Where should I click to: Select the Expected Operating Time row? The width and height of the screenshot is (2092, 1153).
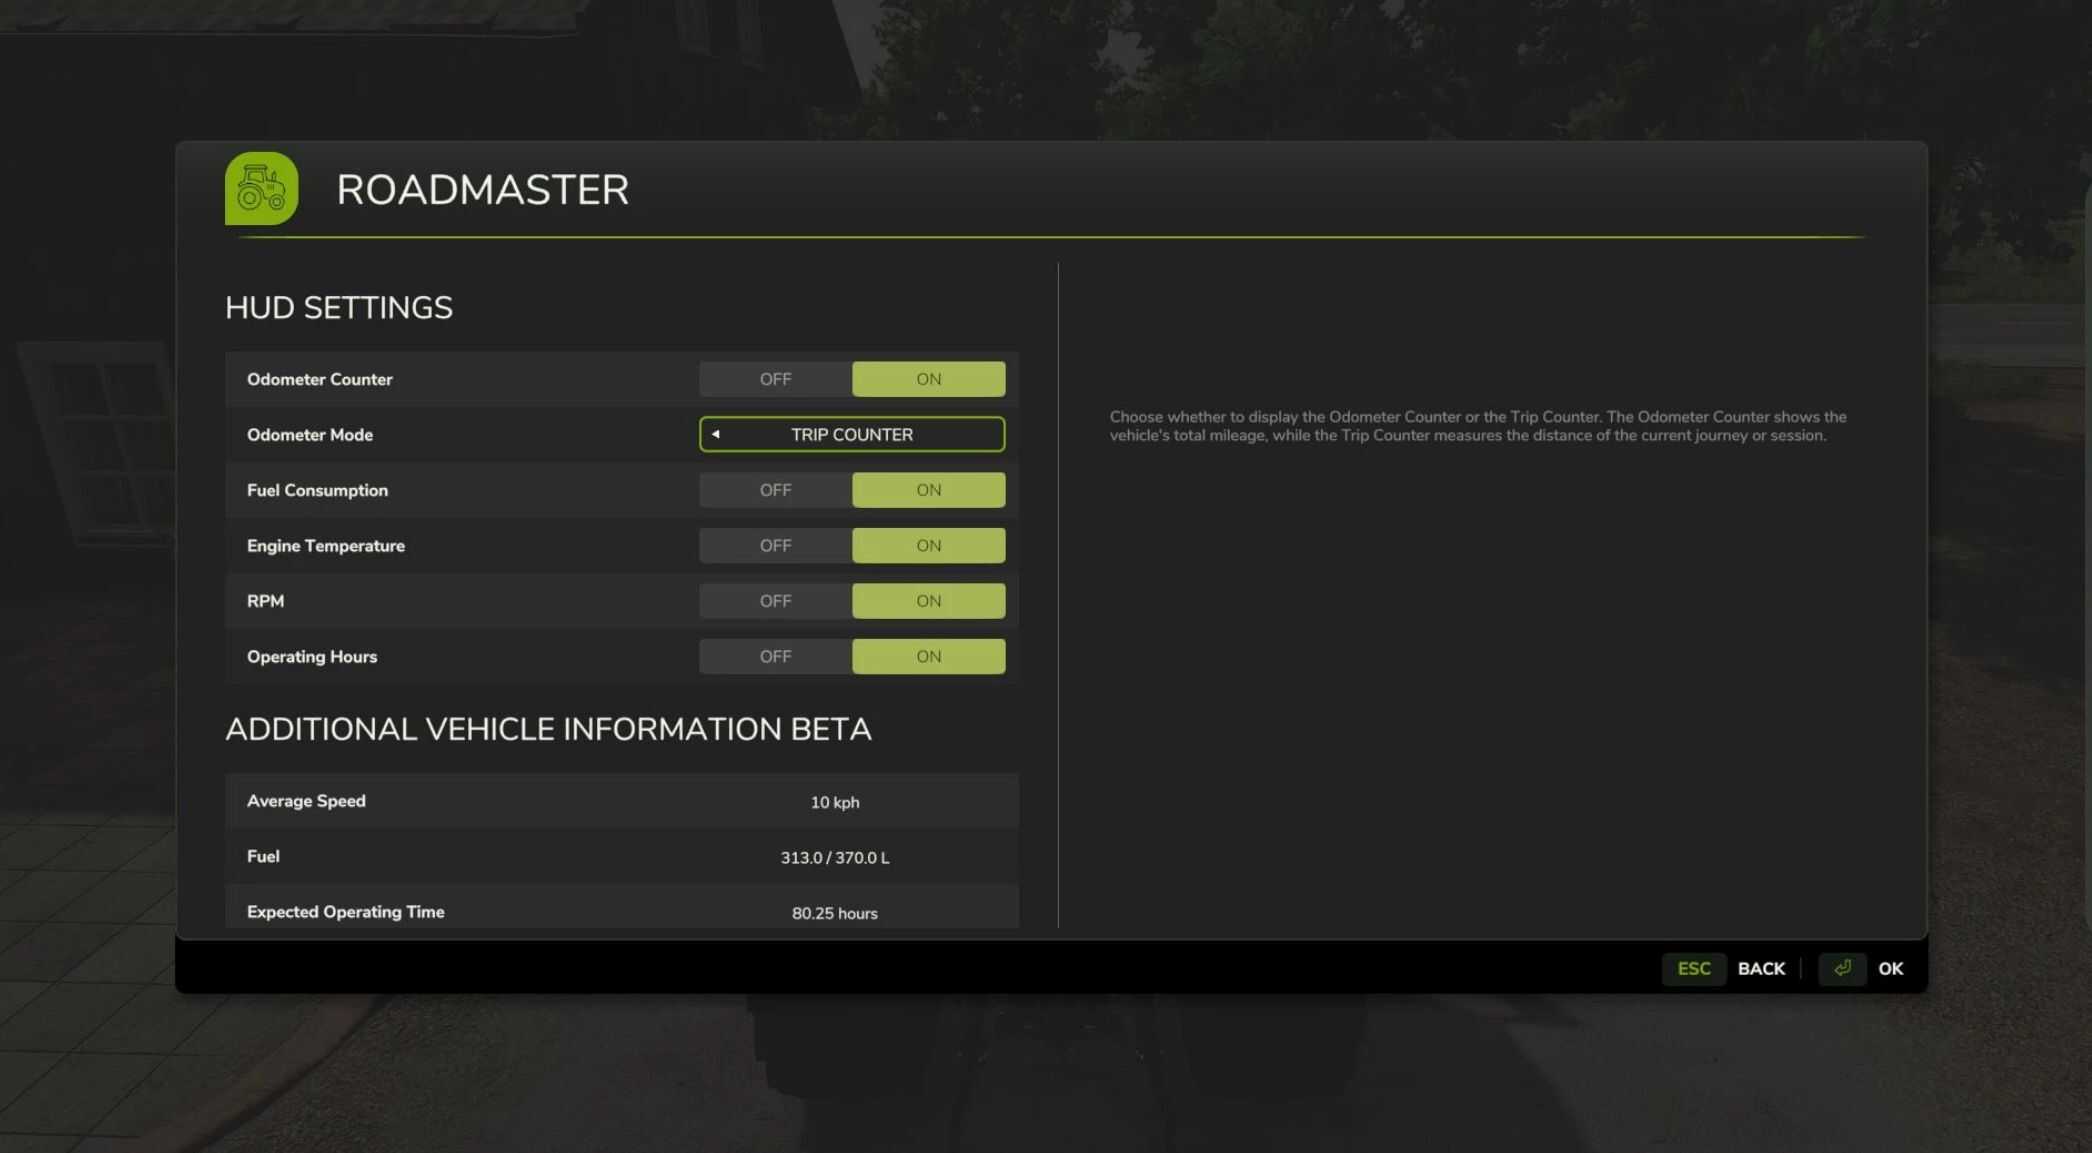pos(620,911)
